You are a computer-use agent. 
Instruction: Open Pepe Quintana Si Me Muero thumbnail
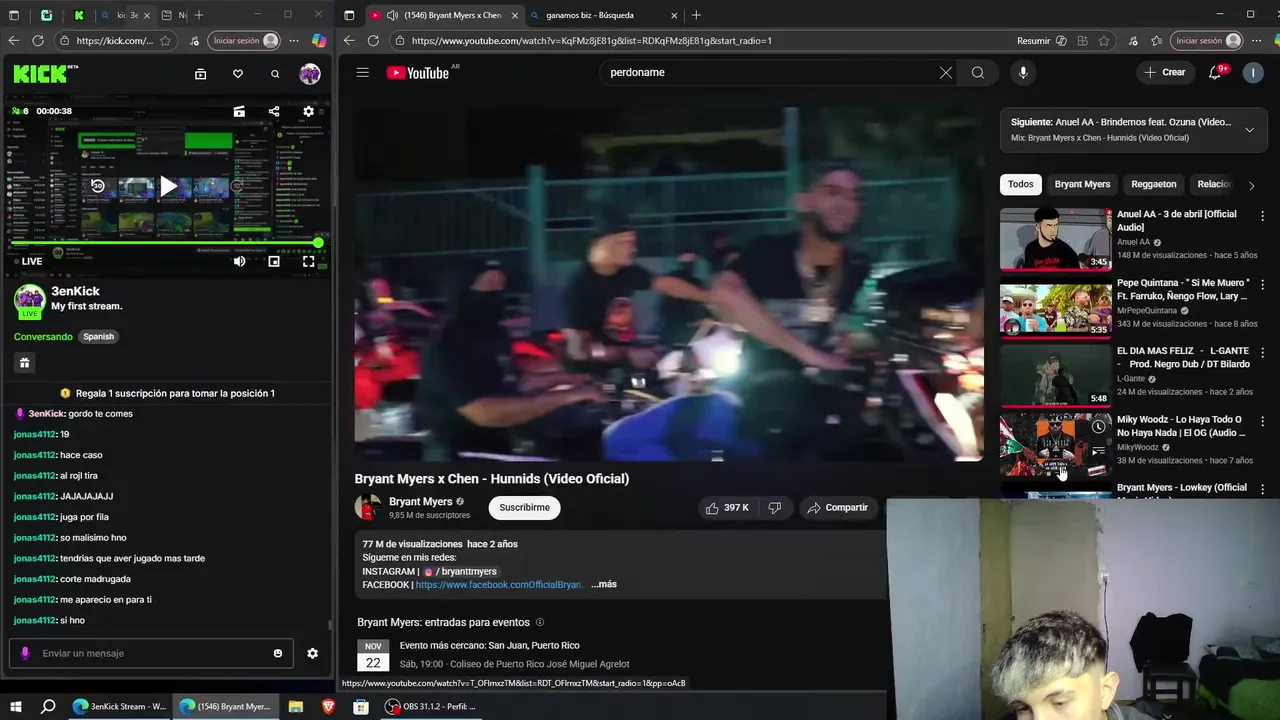pyautogui.click(x=1055, y=307)
